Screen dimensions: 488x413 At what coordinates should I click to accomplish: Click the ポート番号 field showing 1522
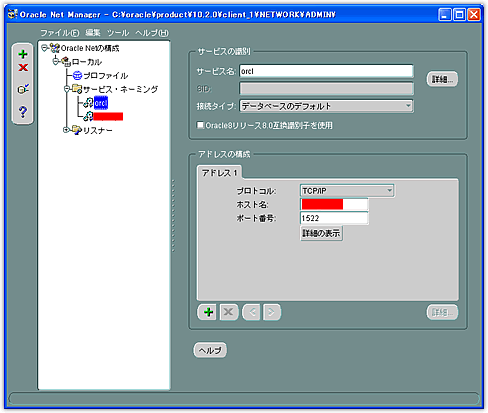(334, 218)
